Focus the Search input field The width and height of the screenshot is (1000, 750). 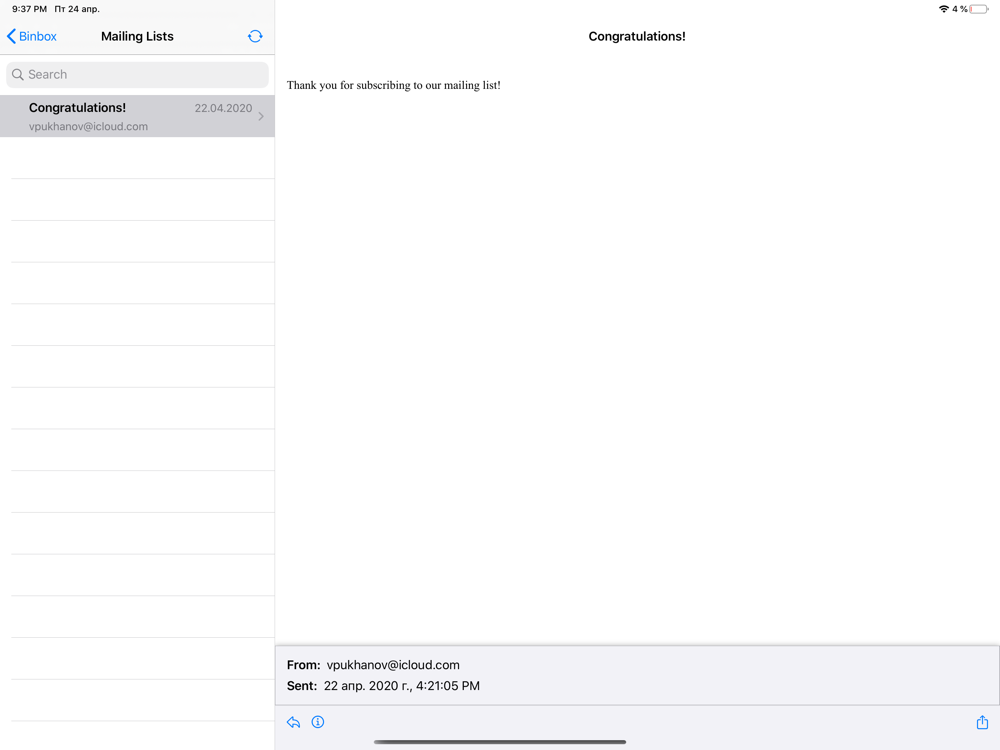coord(137,75)
